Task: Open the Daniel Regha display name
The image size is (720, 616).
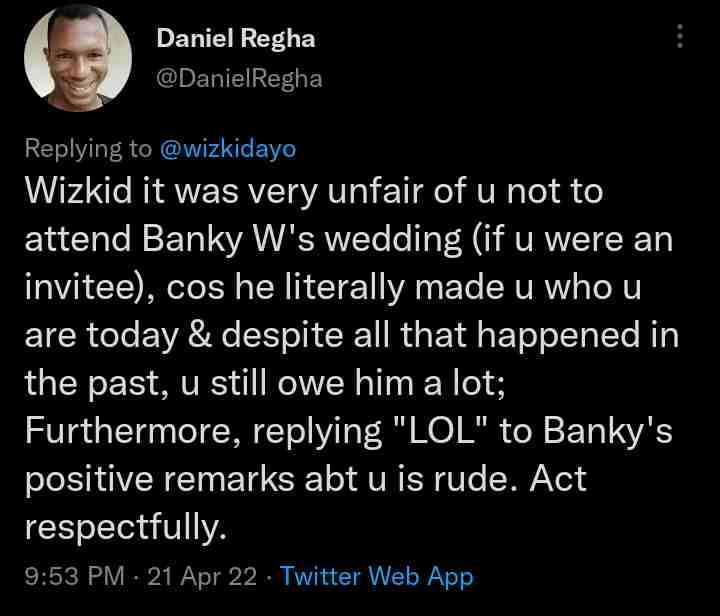Action: click(235, 39)
